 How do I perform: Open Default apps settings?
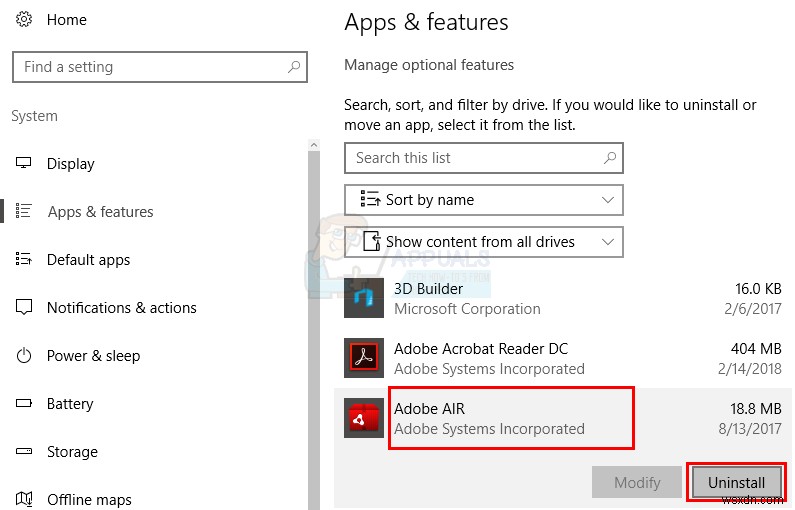[88, 260]
